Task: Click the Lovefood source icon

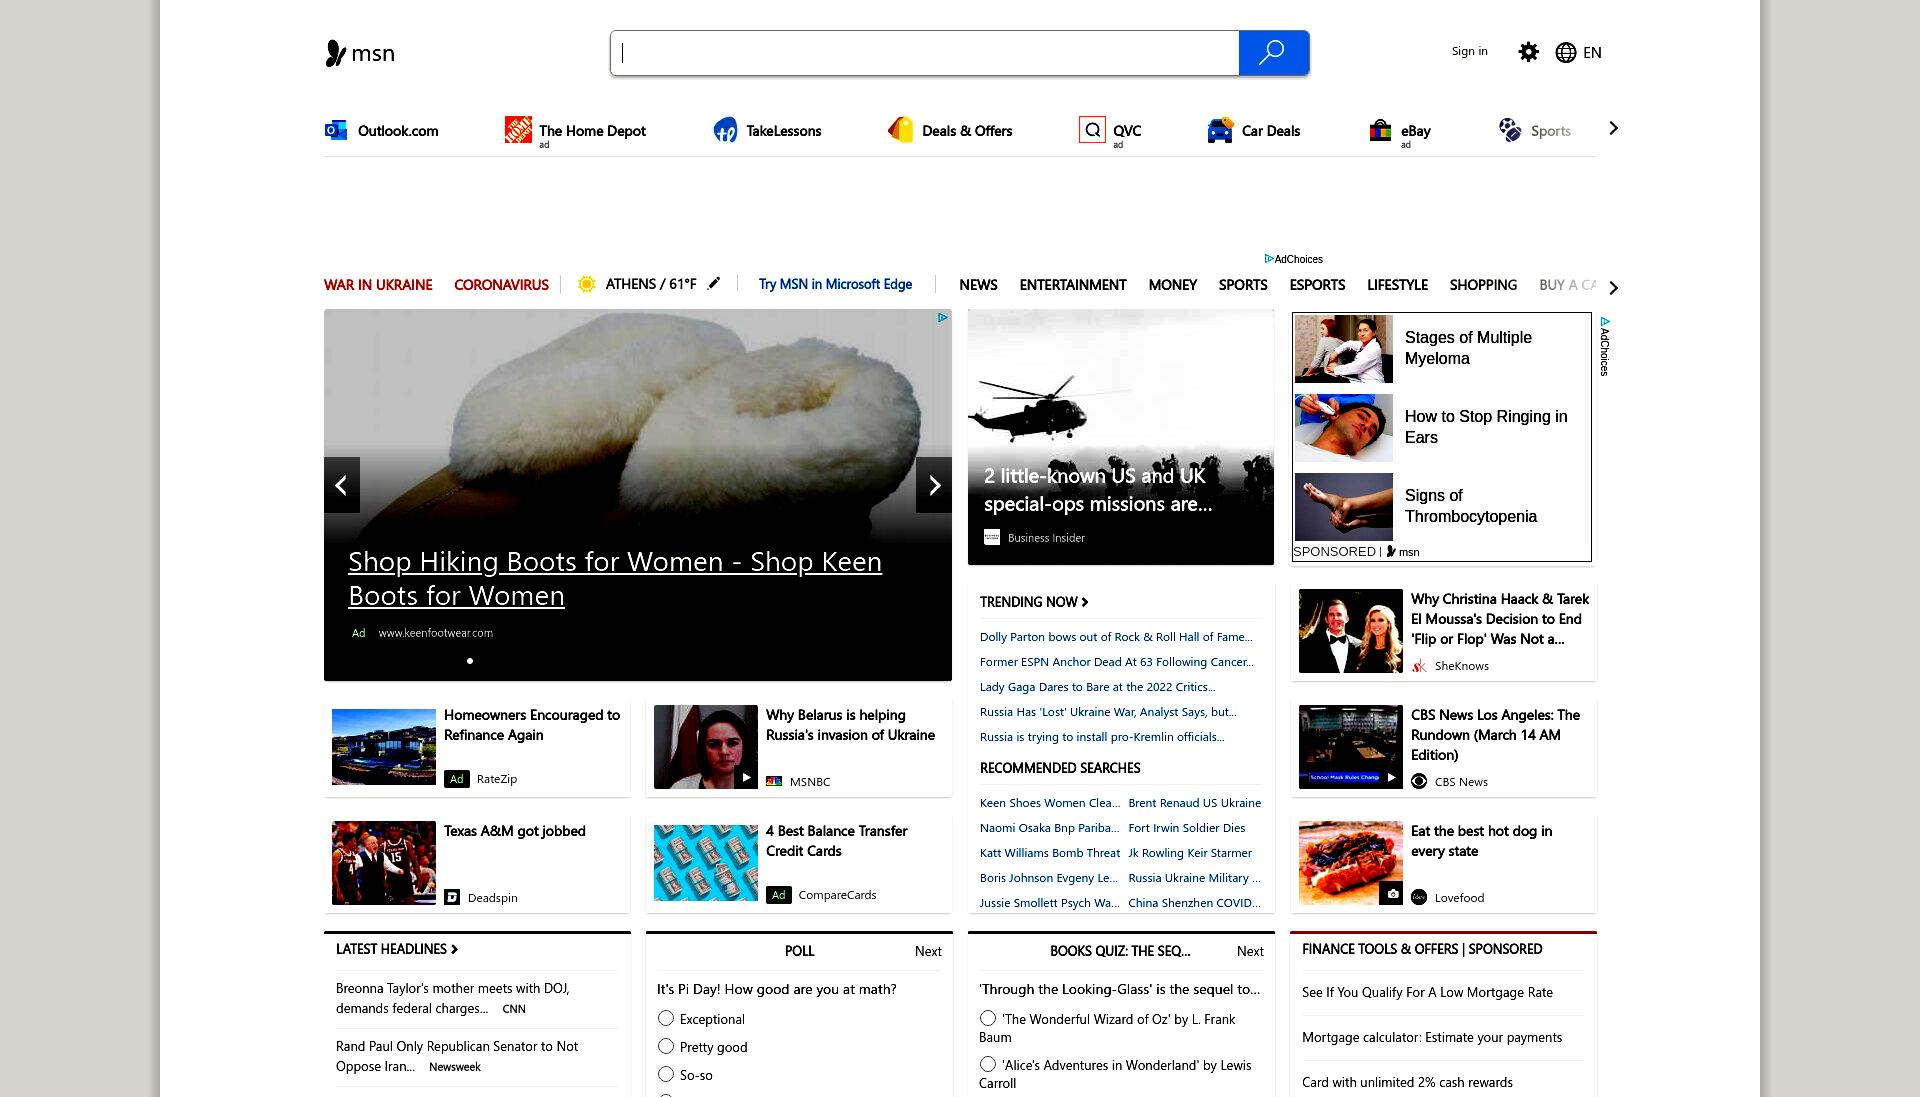Action: pos(1419,897)
